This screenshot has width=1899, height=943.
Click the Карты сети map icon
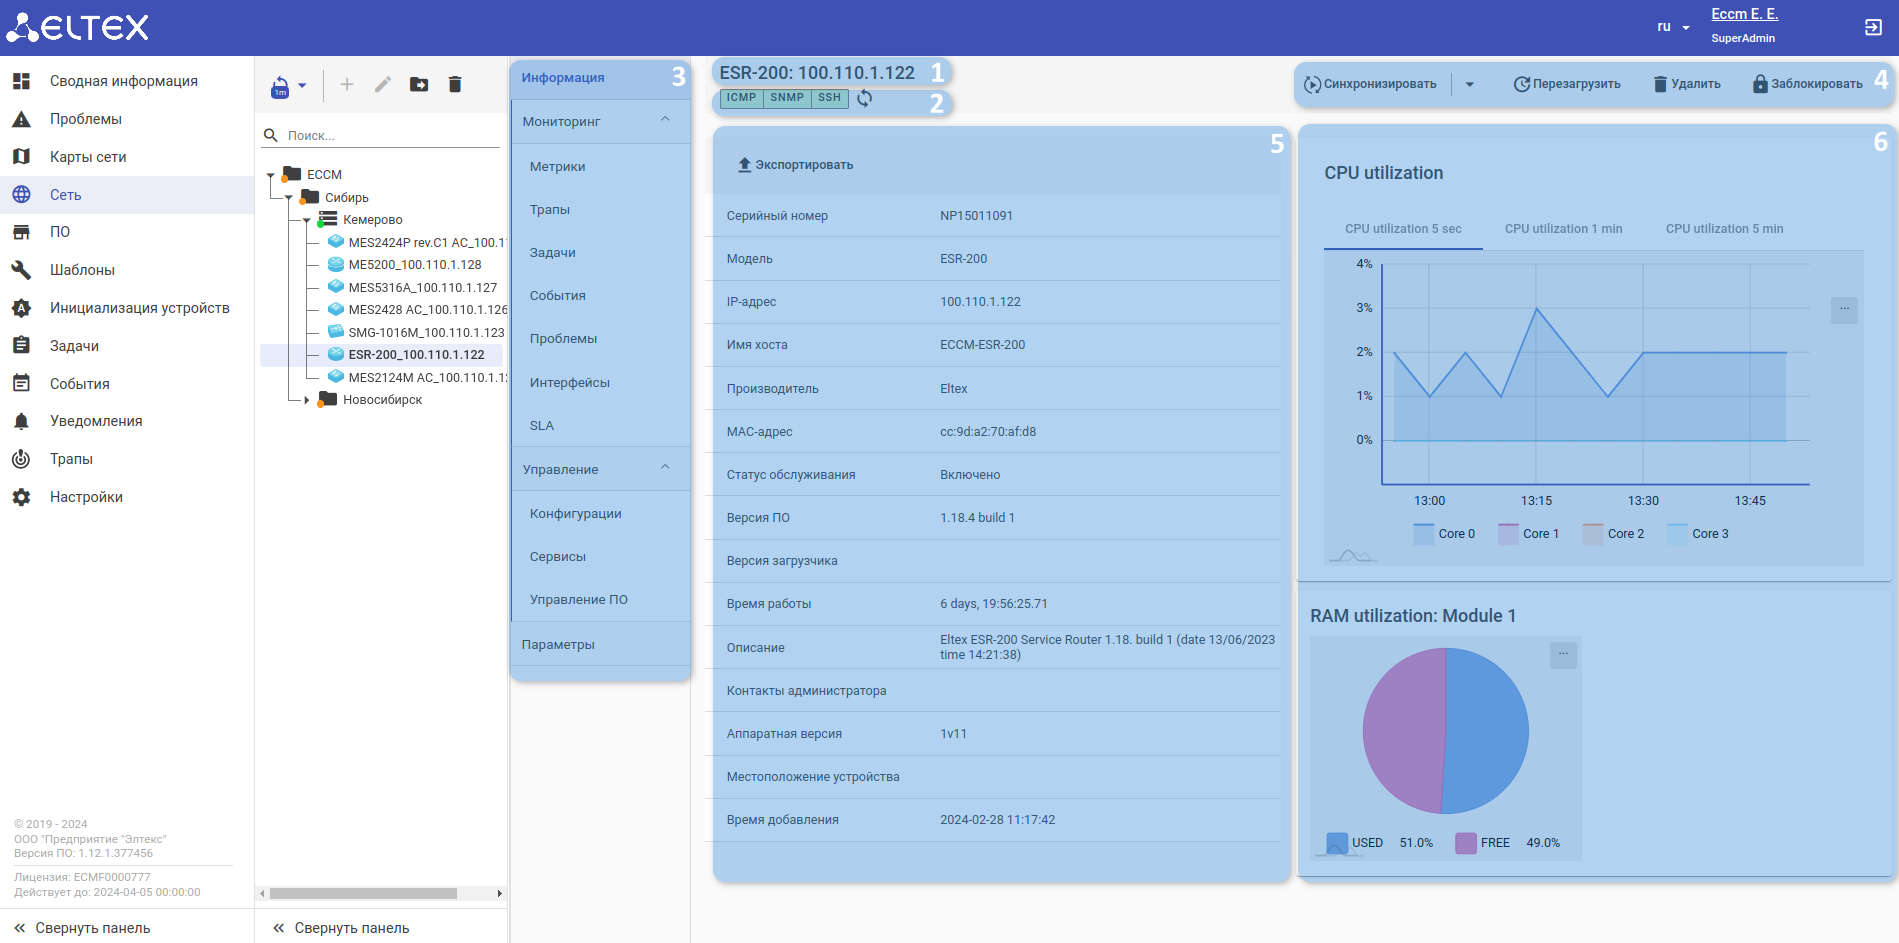(x=21, y=157)
